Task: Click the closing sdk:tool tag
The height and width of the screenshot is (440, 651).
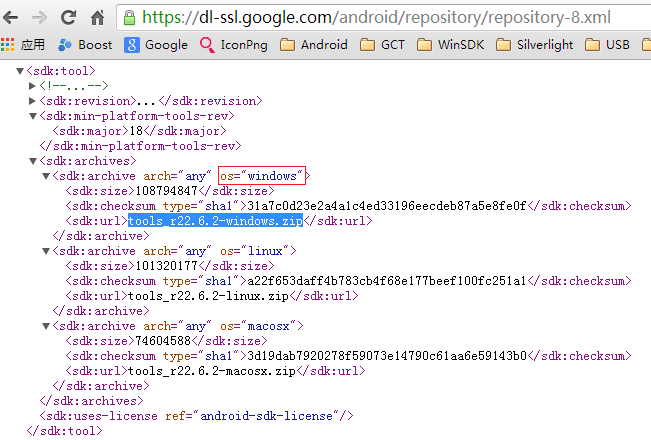Action: (64, 431)
